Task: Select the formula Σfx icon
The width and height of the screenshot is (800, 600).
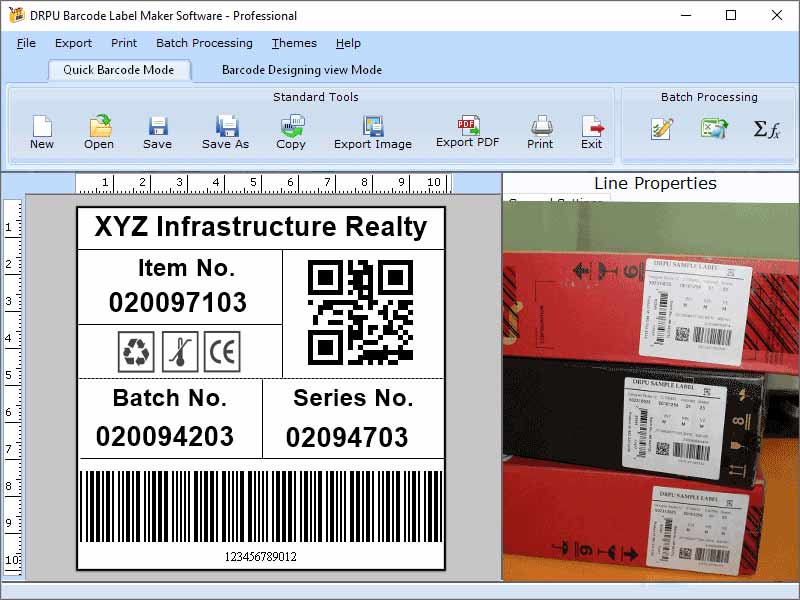Action: pos(766,129)
